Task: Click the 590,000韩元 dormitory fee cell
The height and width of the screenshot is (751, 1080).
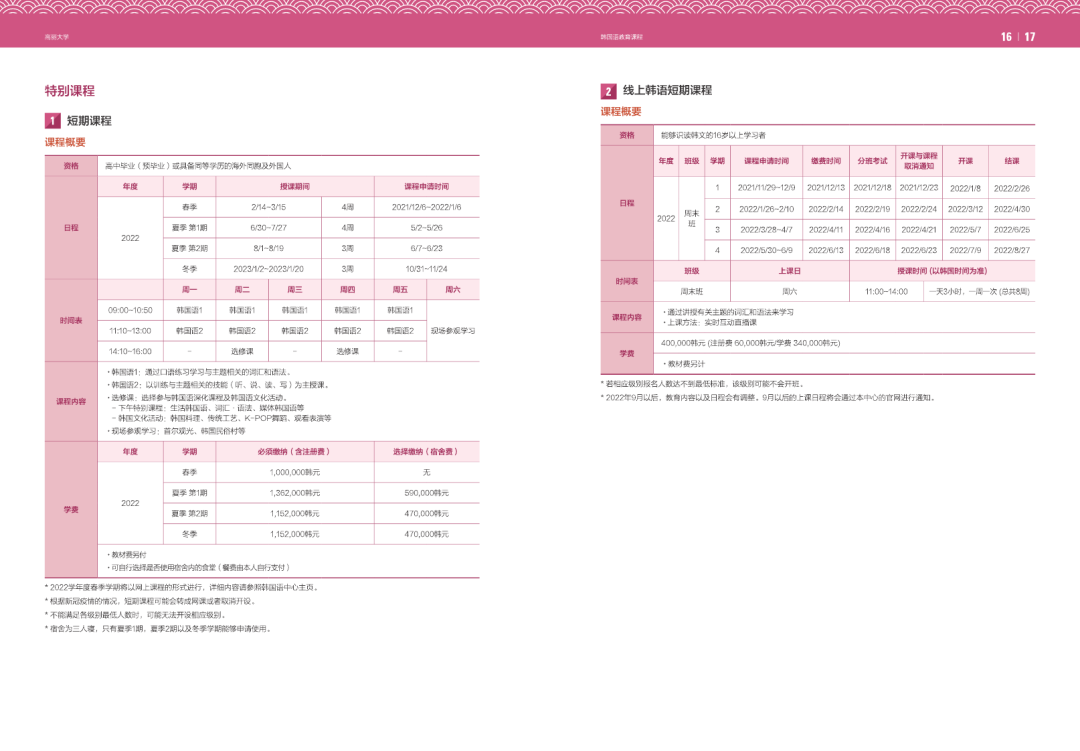Action: pos(427,492)
